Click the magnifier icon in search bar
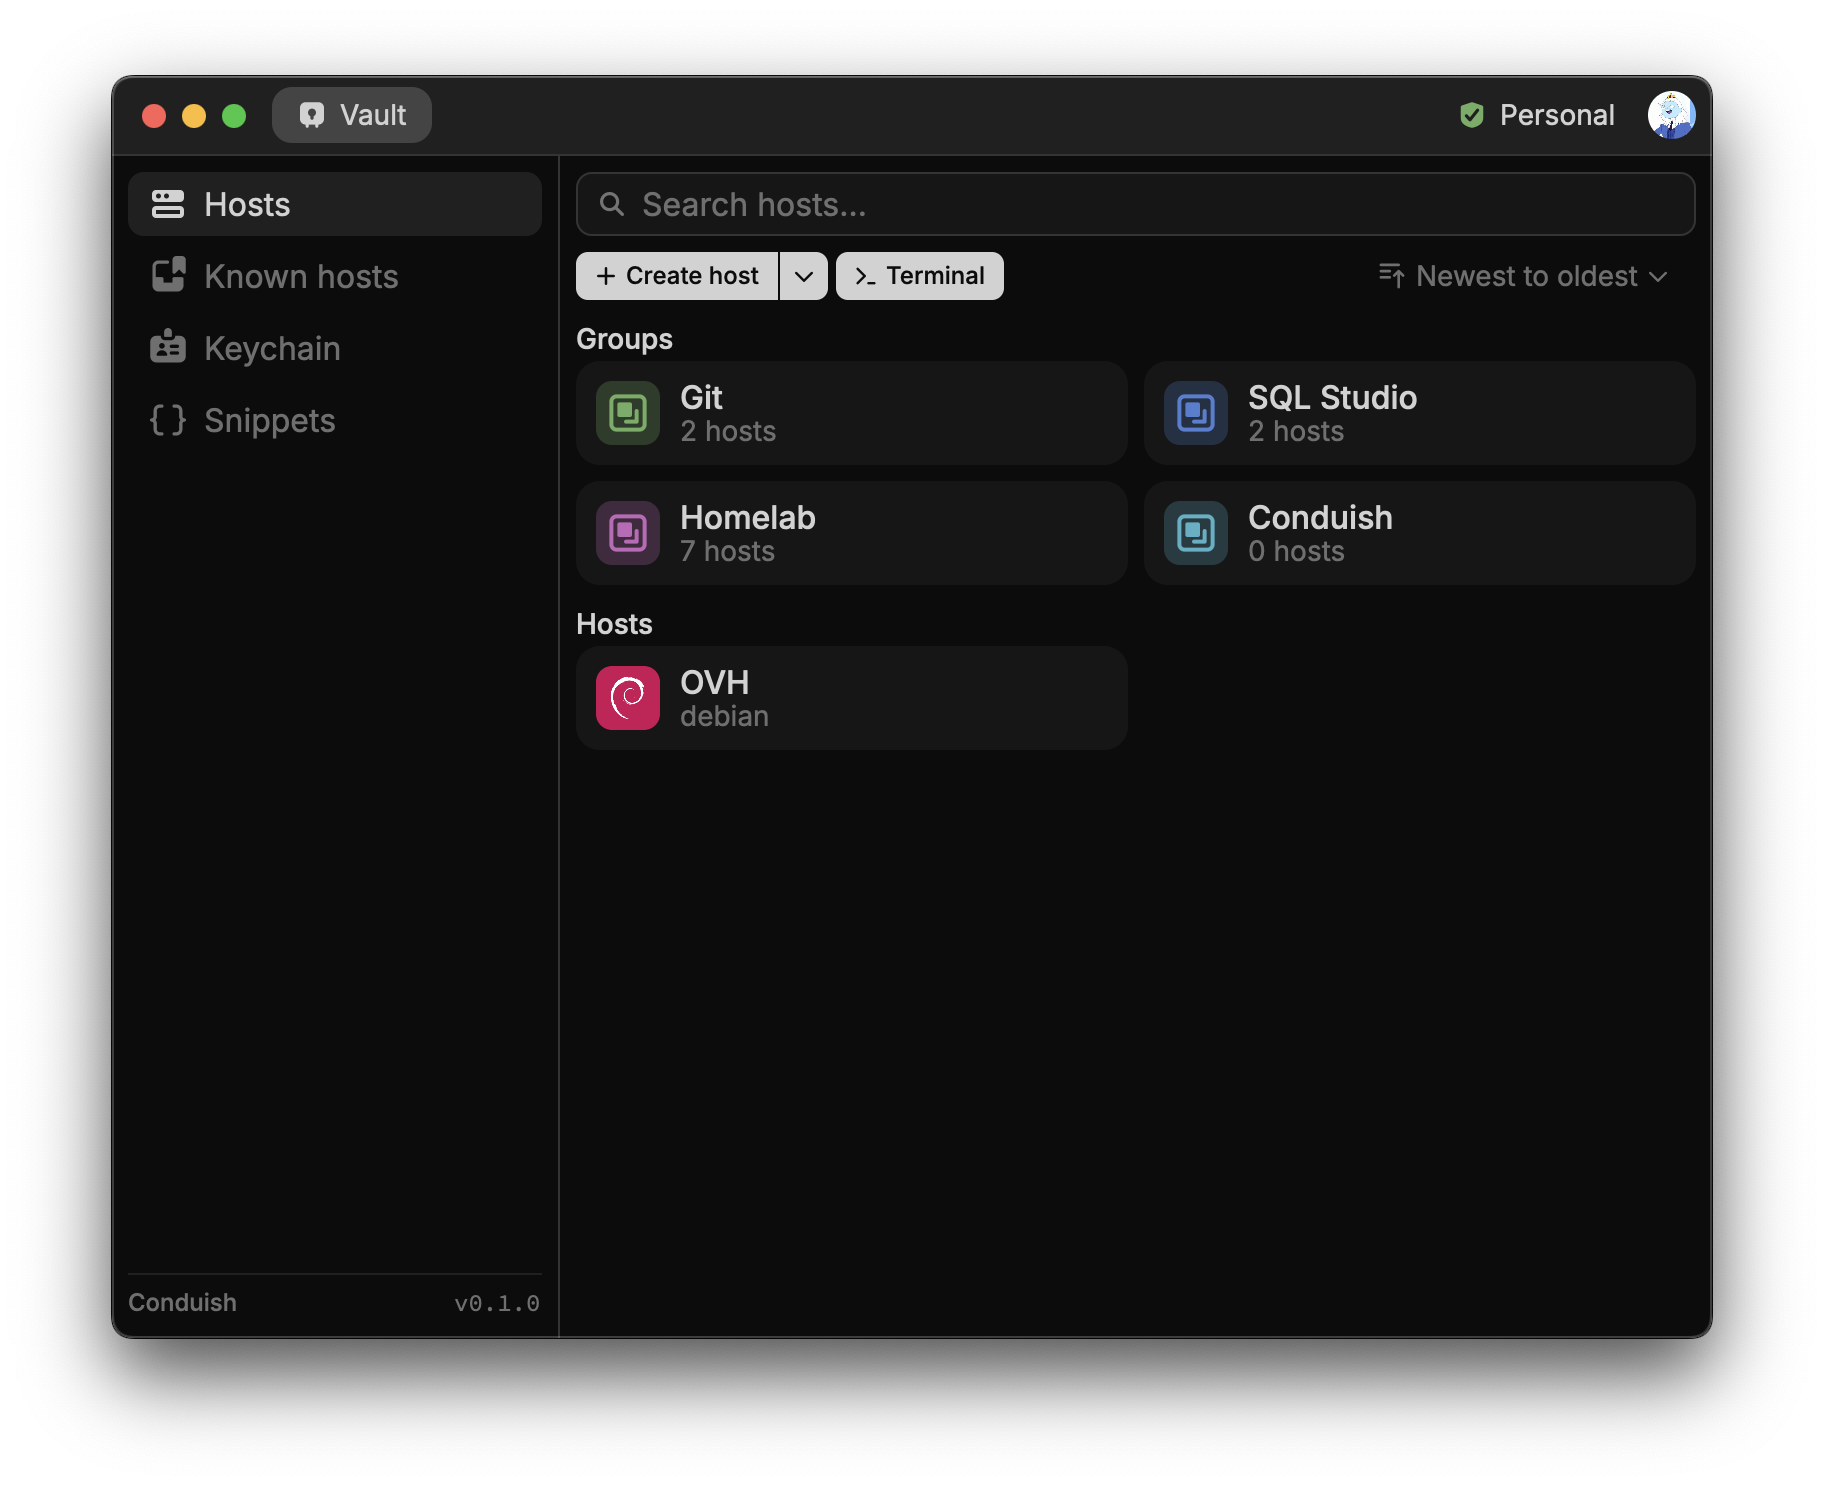Viewport: 1824px width, 1486px height. [612, 204]
